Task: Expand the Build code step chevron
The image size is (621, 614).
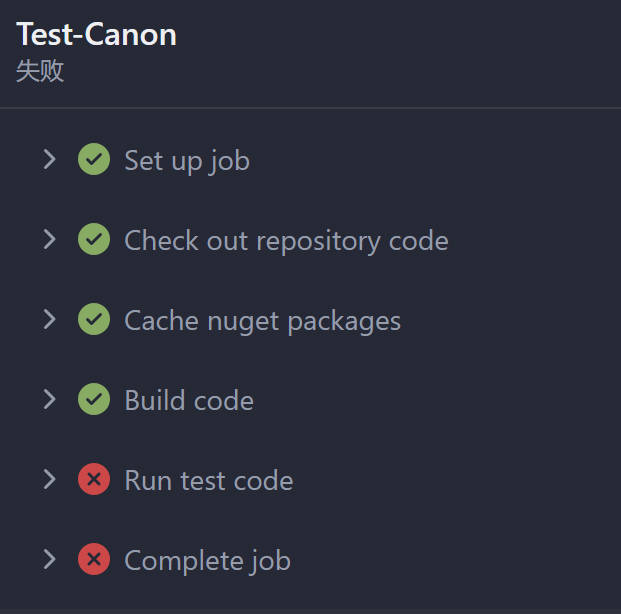Action: pos(50,399)
